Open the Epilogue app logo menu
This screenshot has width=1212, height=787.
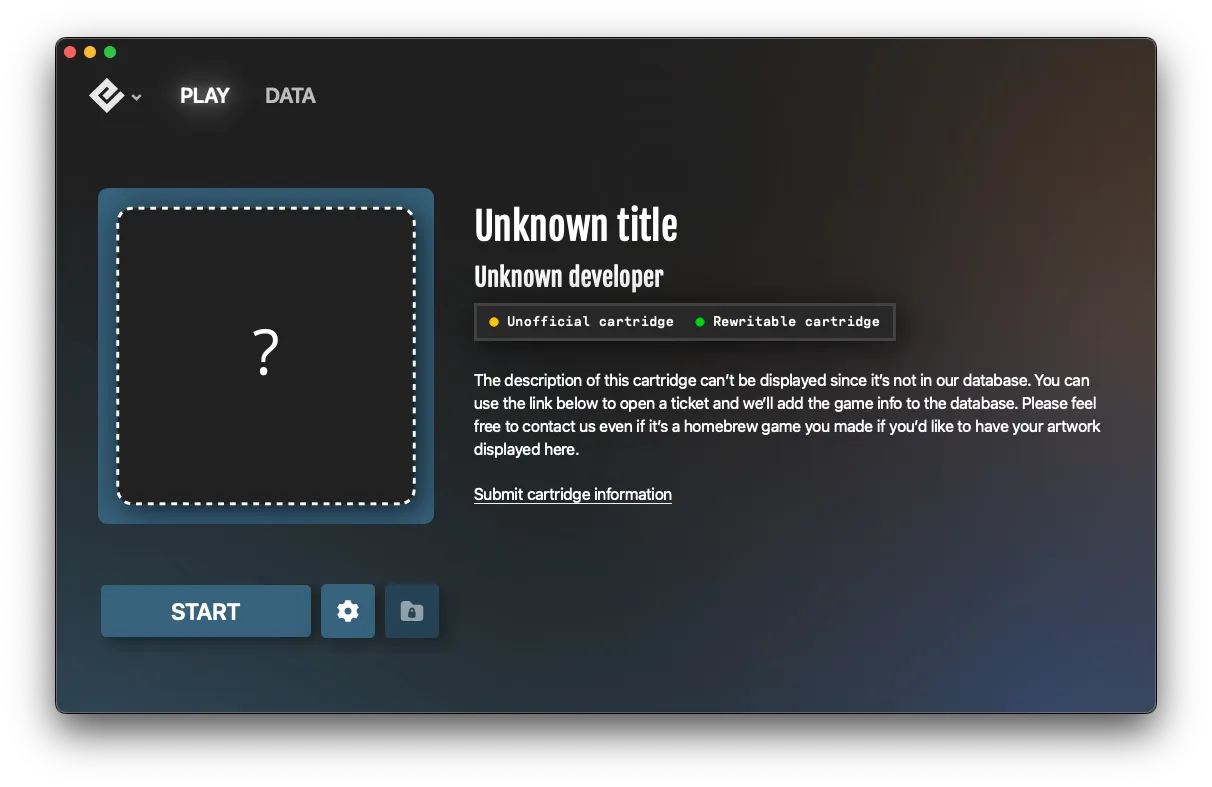(x=115, y=96)
